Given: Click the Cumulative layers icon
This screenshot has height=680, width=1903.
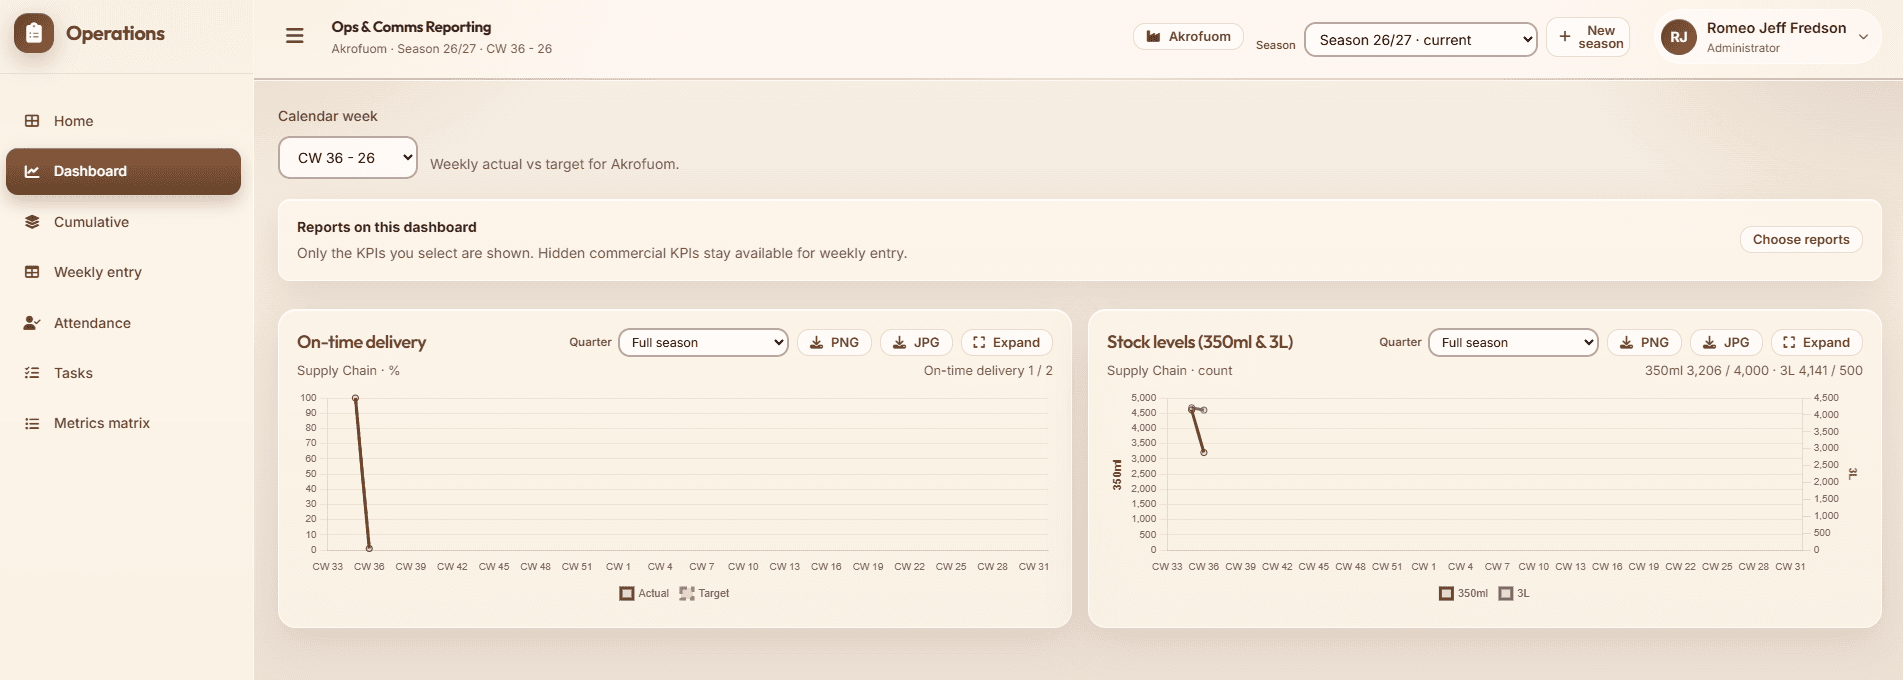Looking at the screenshot, I should point(32,222).
